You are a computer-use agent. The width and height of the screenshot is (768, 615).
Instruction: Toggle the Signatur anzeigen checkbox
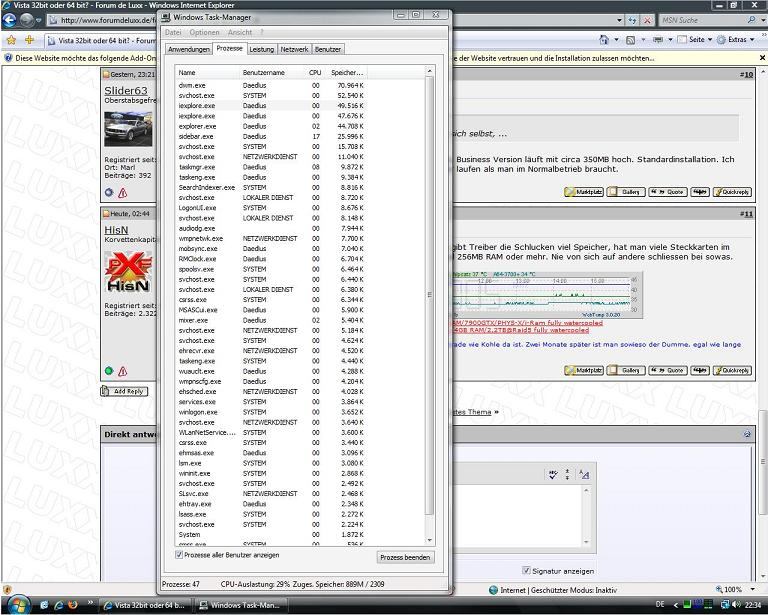526,570
